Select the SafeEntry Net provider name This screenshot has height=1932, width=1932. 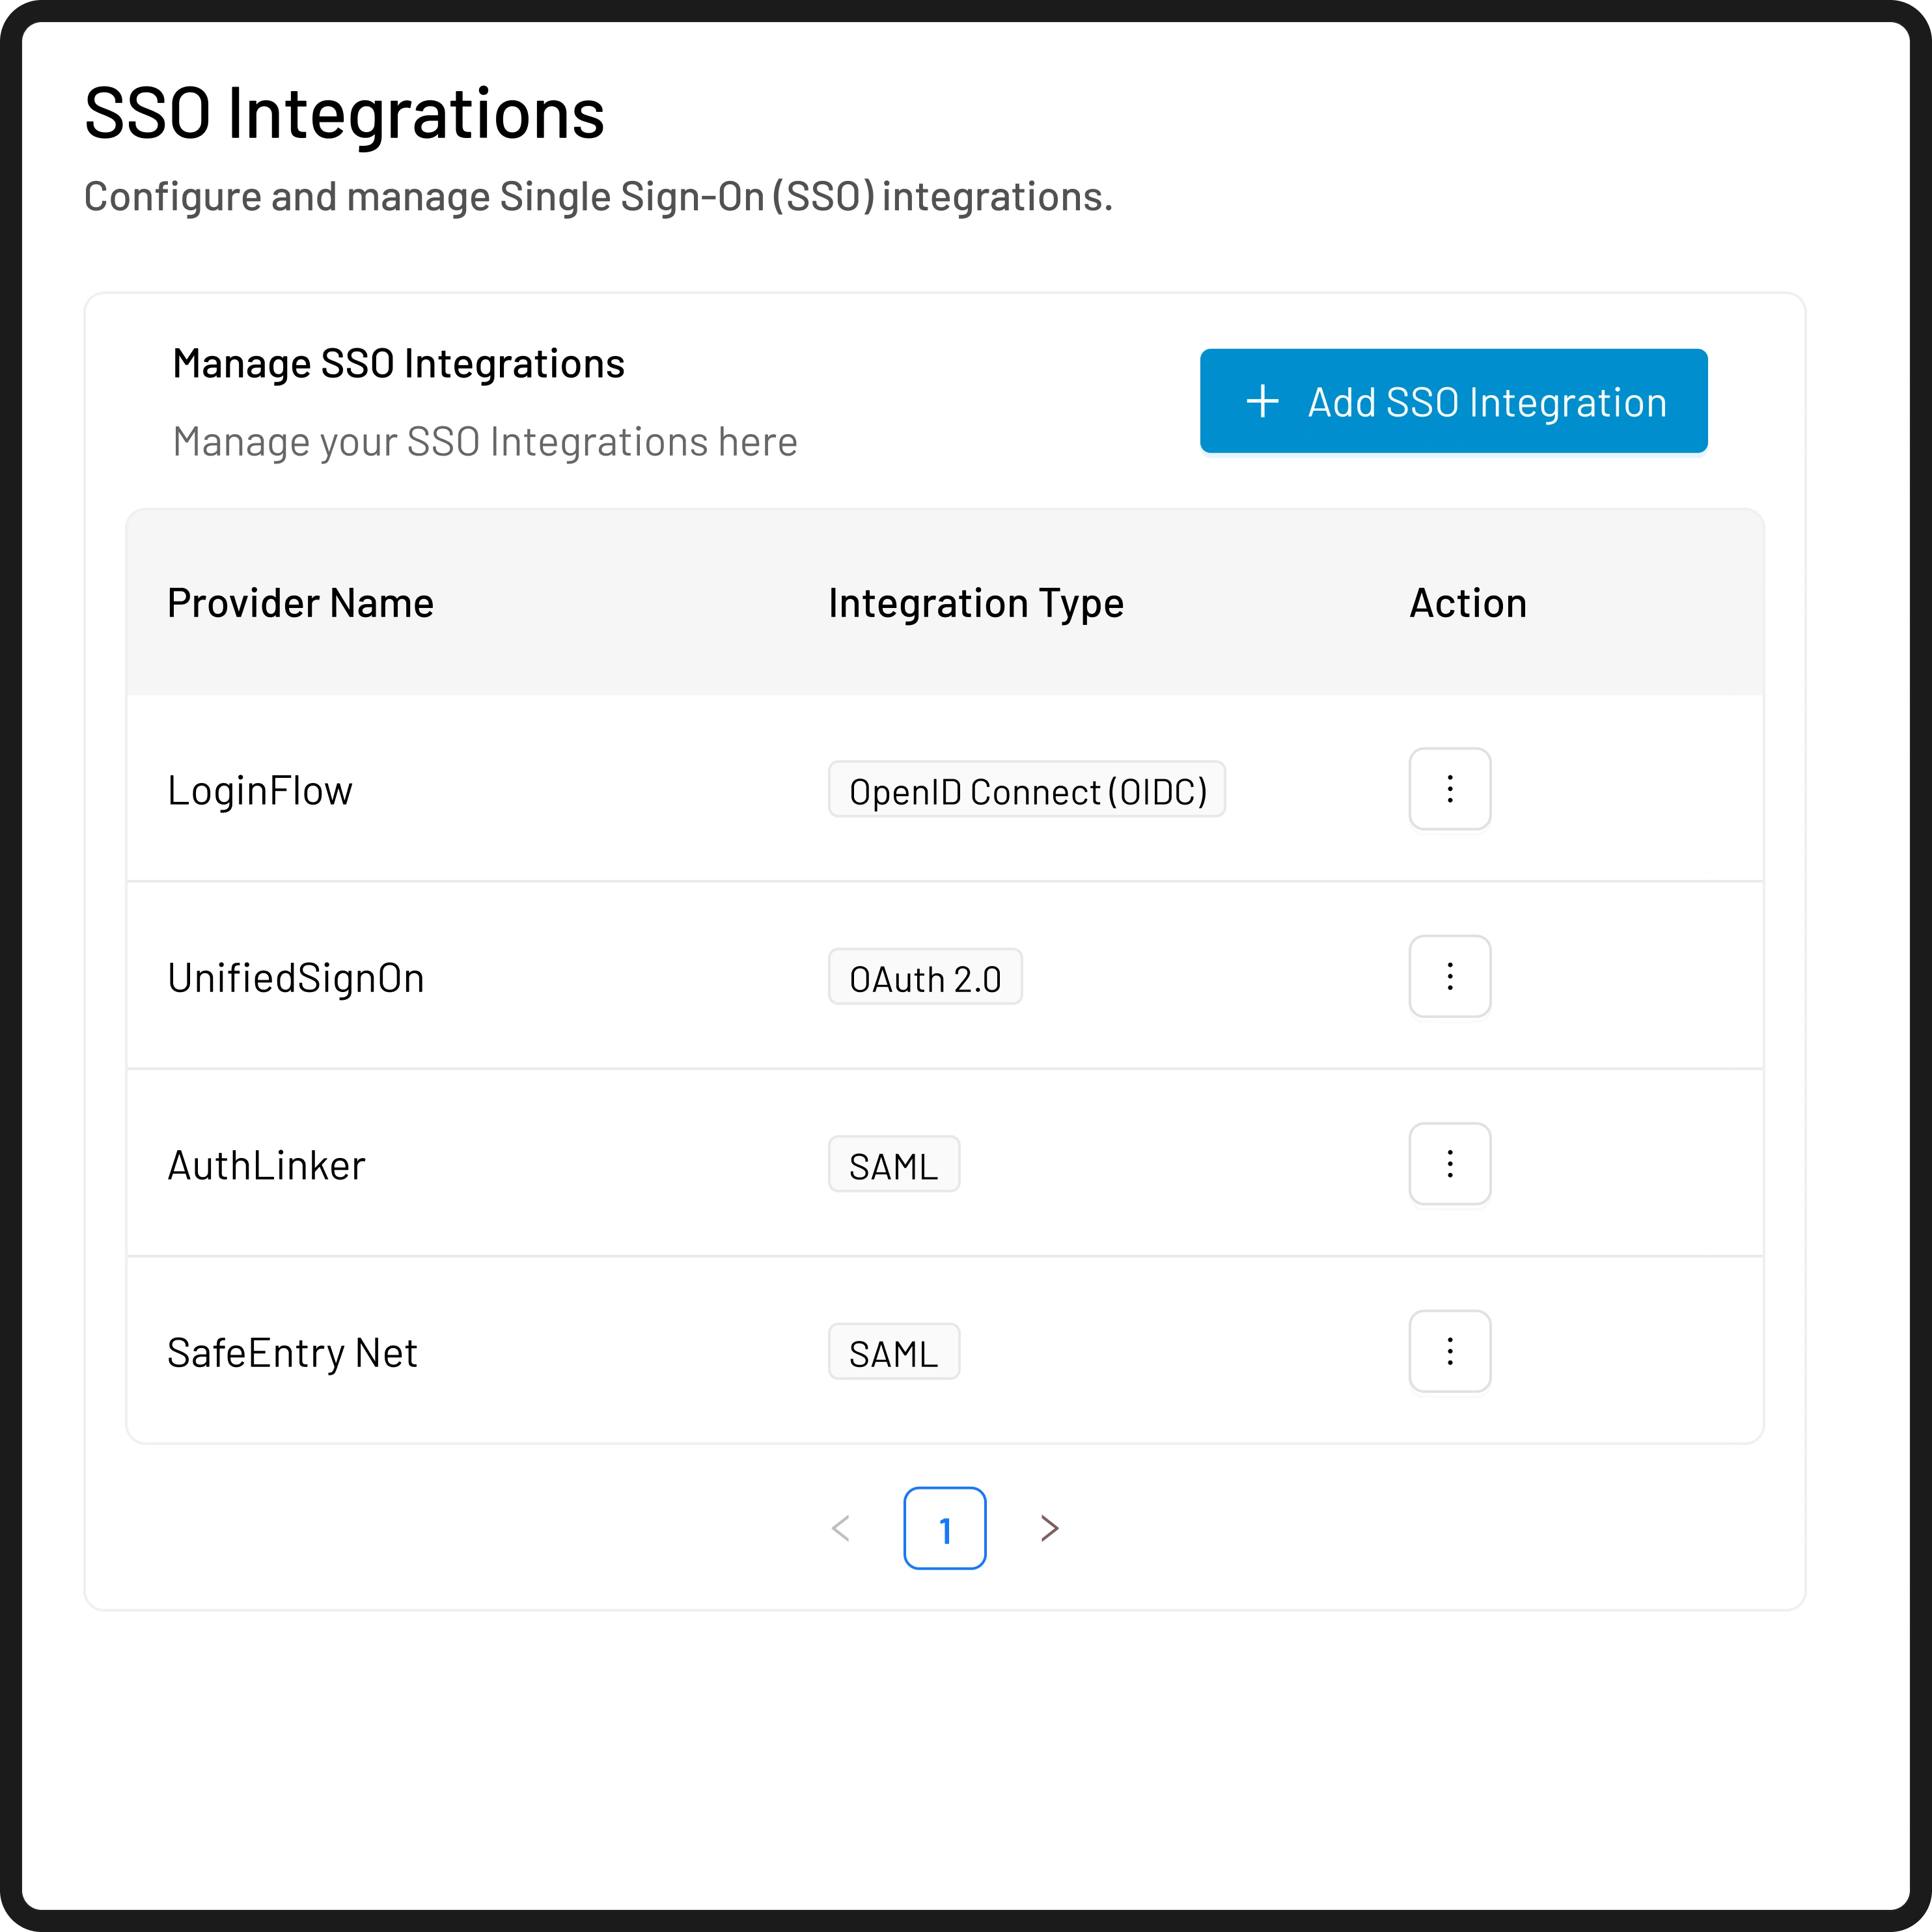point(292,1353)
